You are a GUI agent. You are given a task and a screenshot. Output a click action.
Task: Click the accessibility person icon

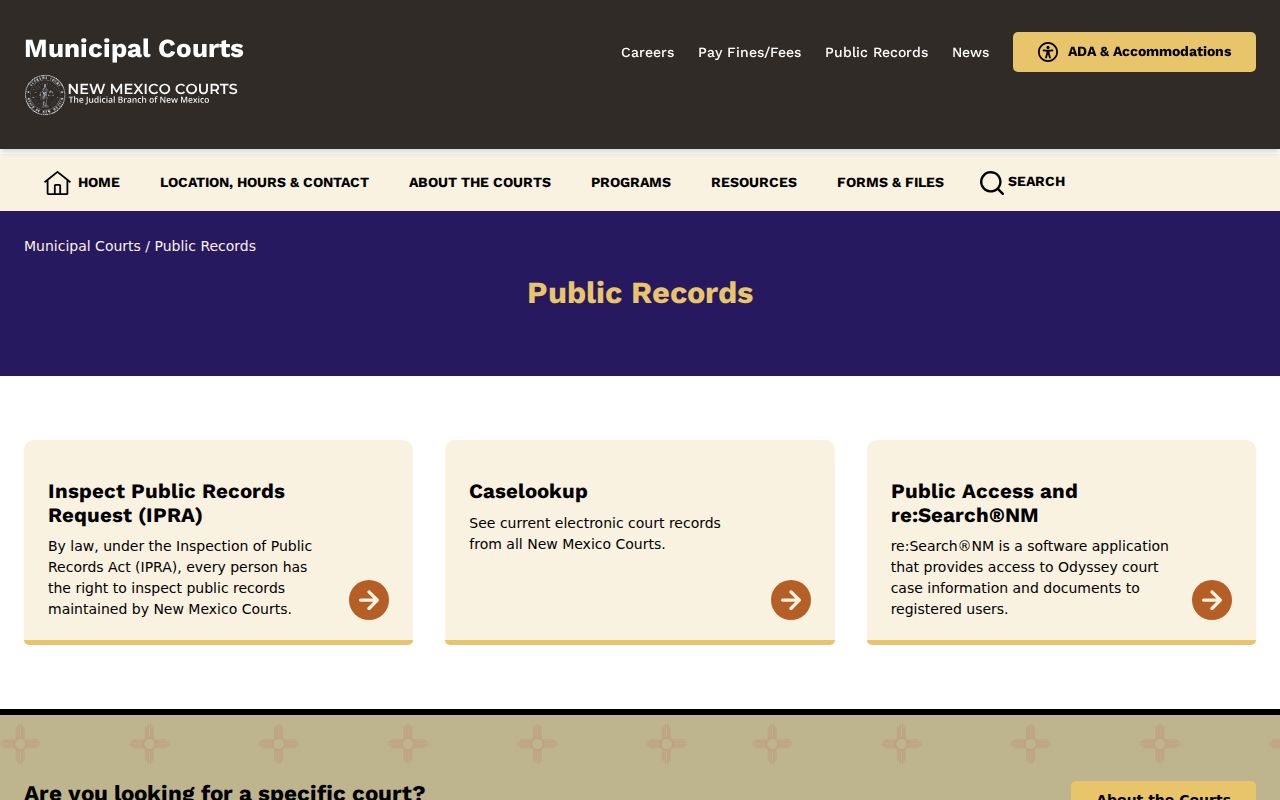pos(1048,52)
